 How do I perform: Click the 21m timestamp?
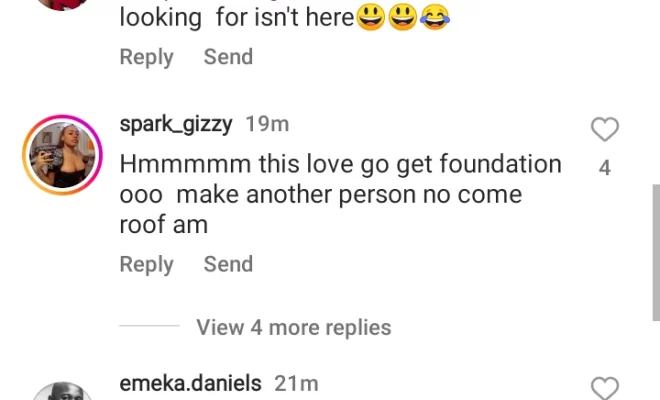point(296,383)
